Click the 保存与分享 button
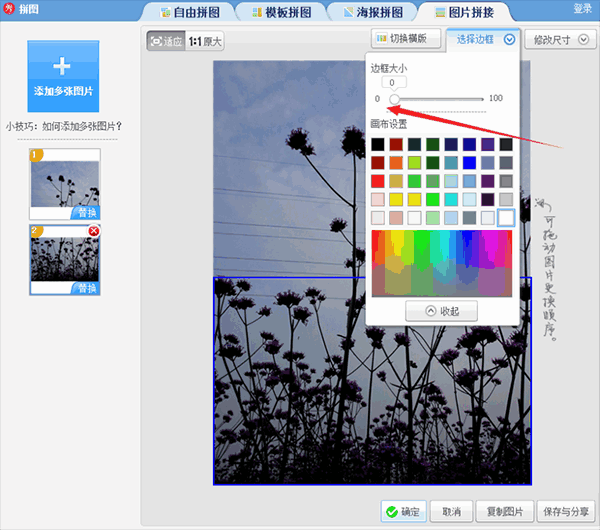600x530 pixels. click(566, 511)
